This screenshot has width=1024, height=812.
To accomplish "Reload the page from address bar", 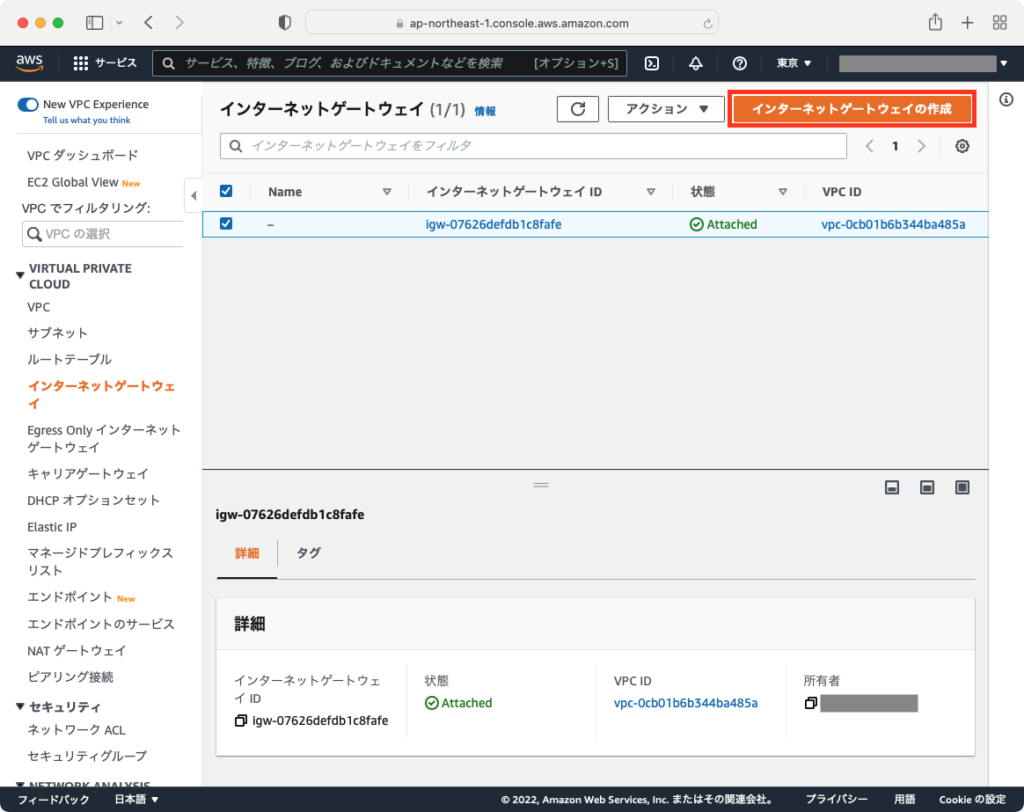I will [707, 24].
